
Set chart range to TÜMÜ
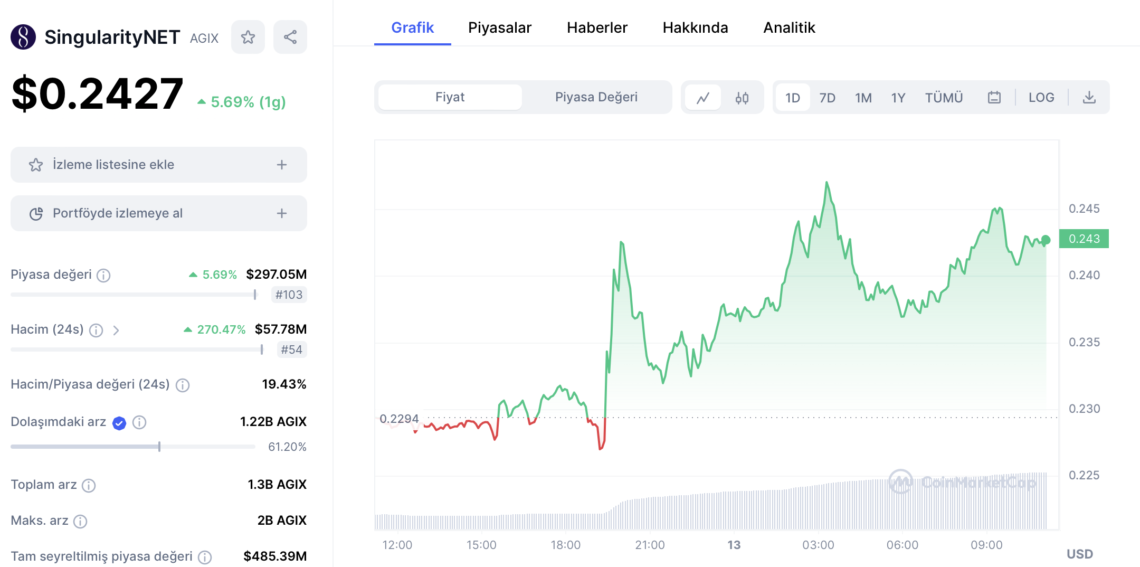click(x=944, y=97)
